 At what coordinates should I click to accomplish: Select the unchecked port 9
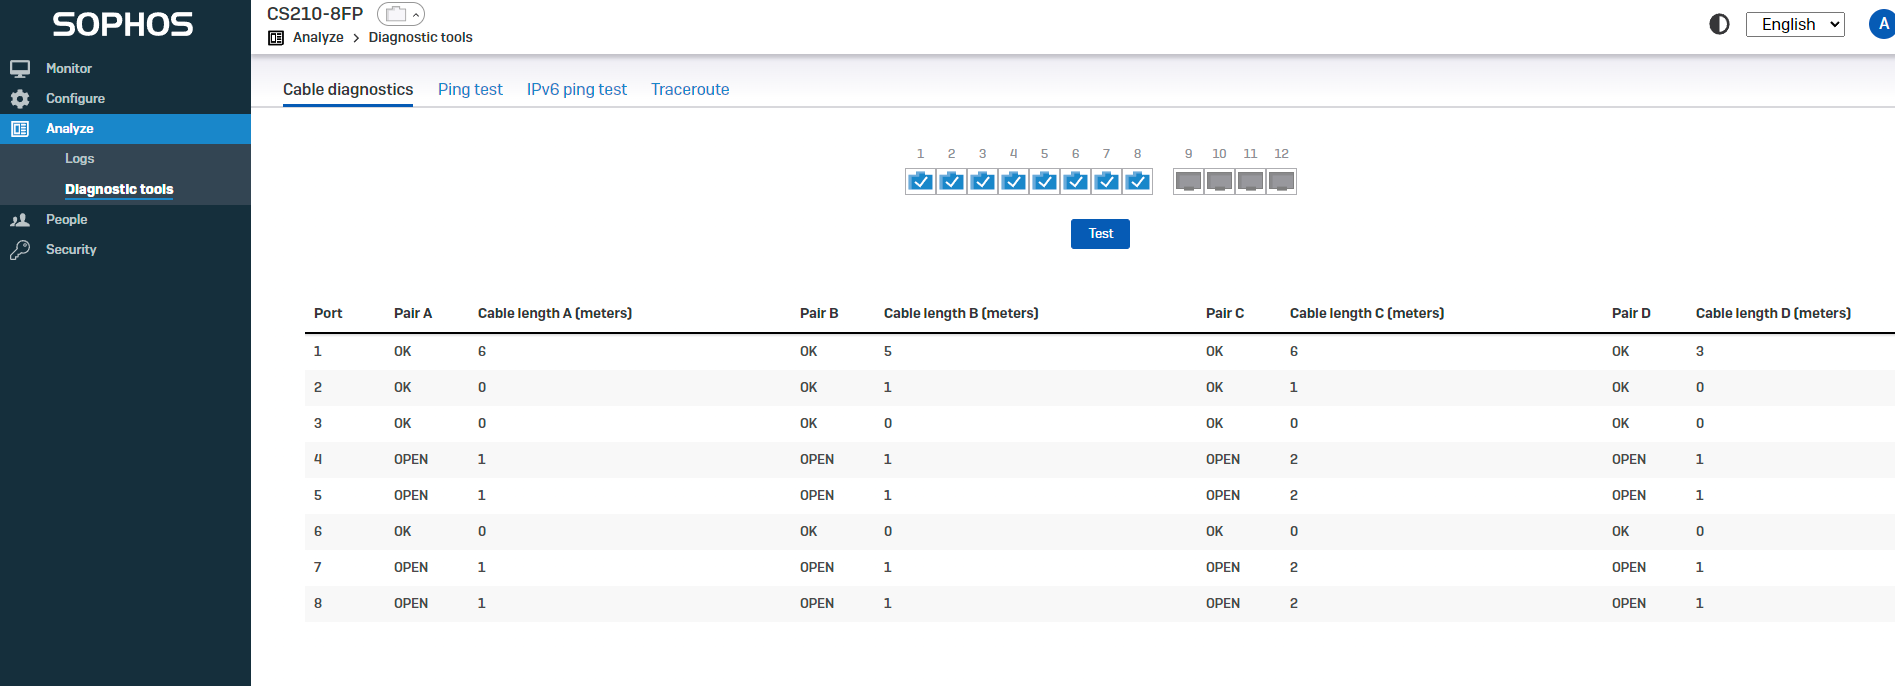pos(1188,181)
